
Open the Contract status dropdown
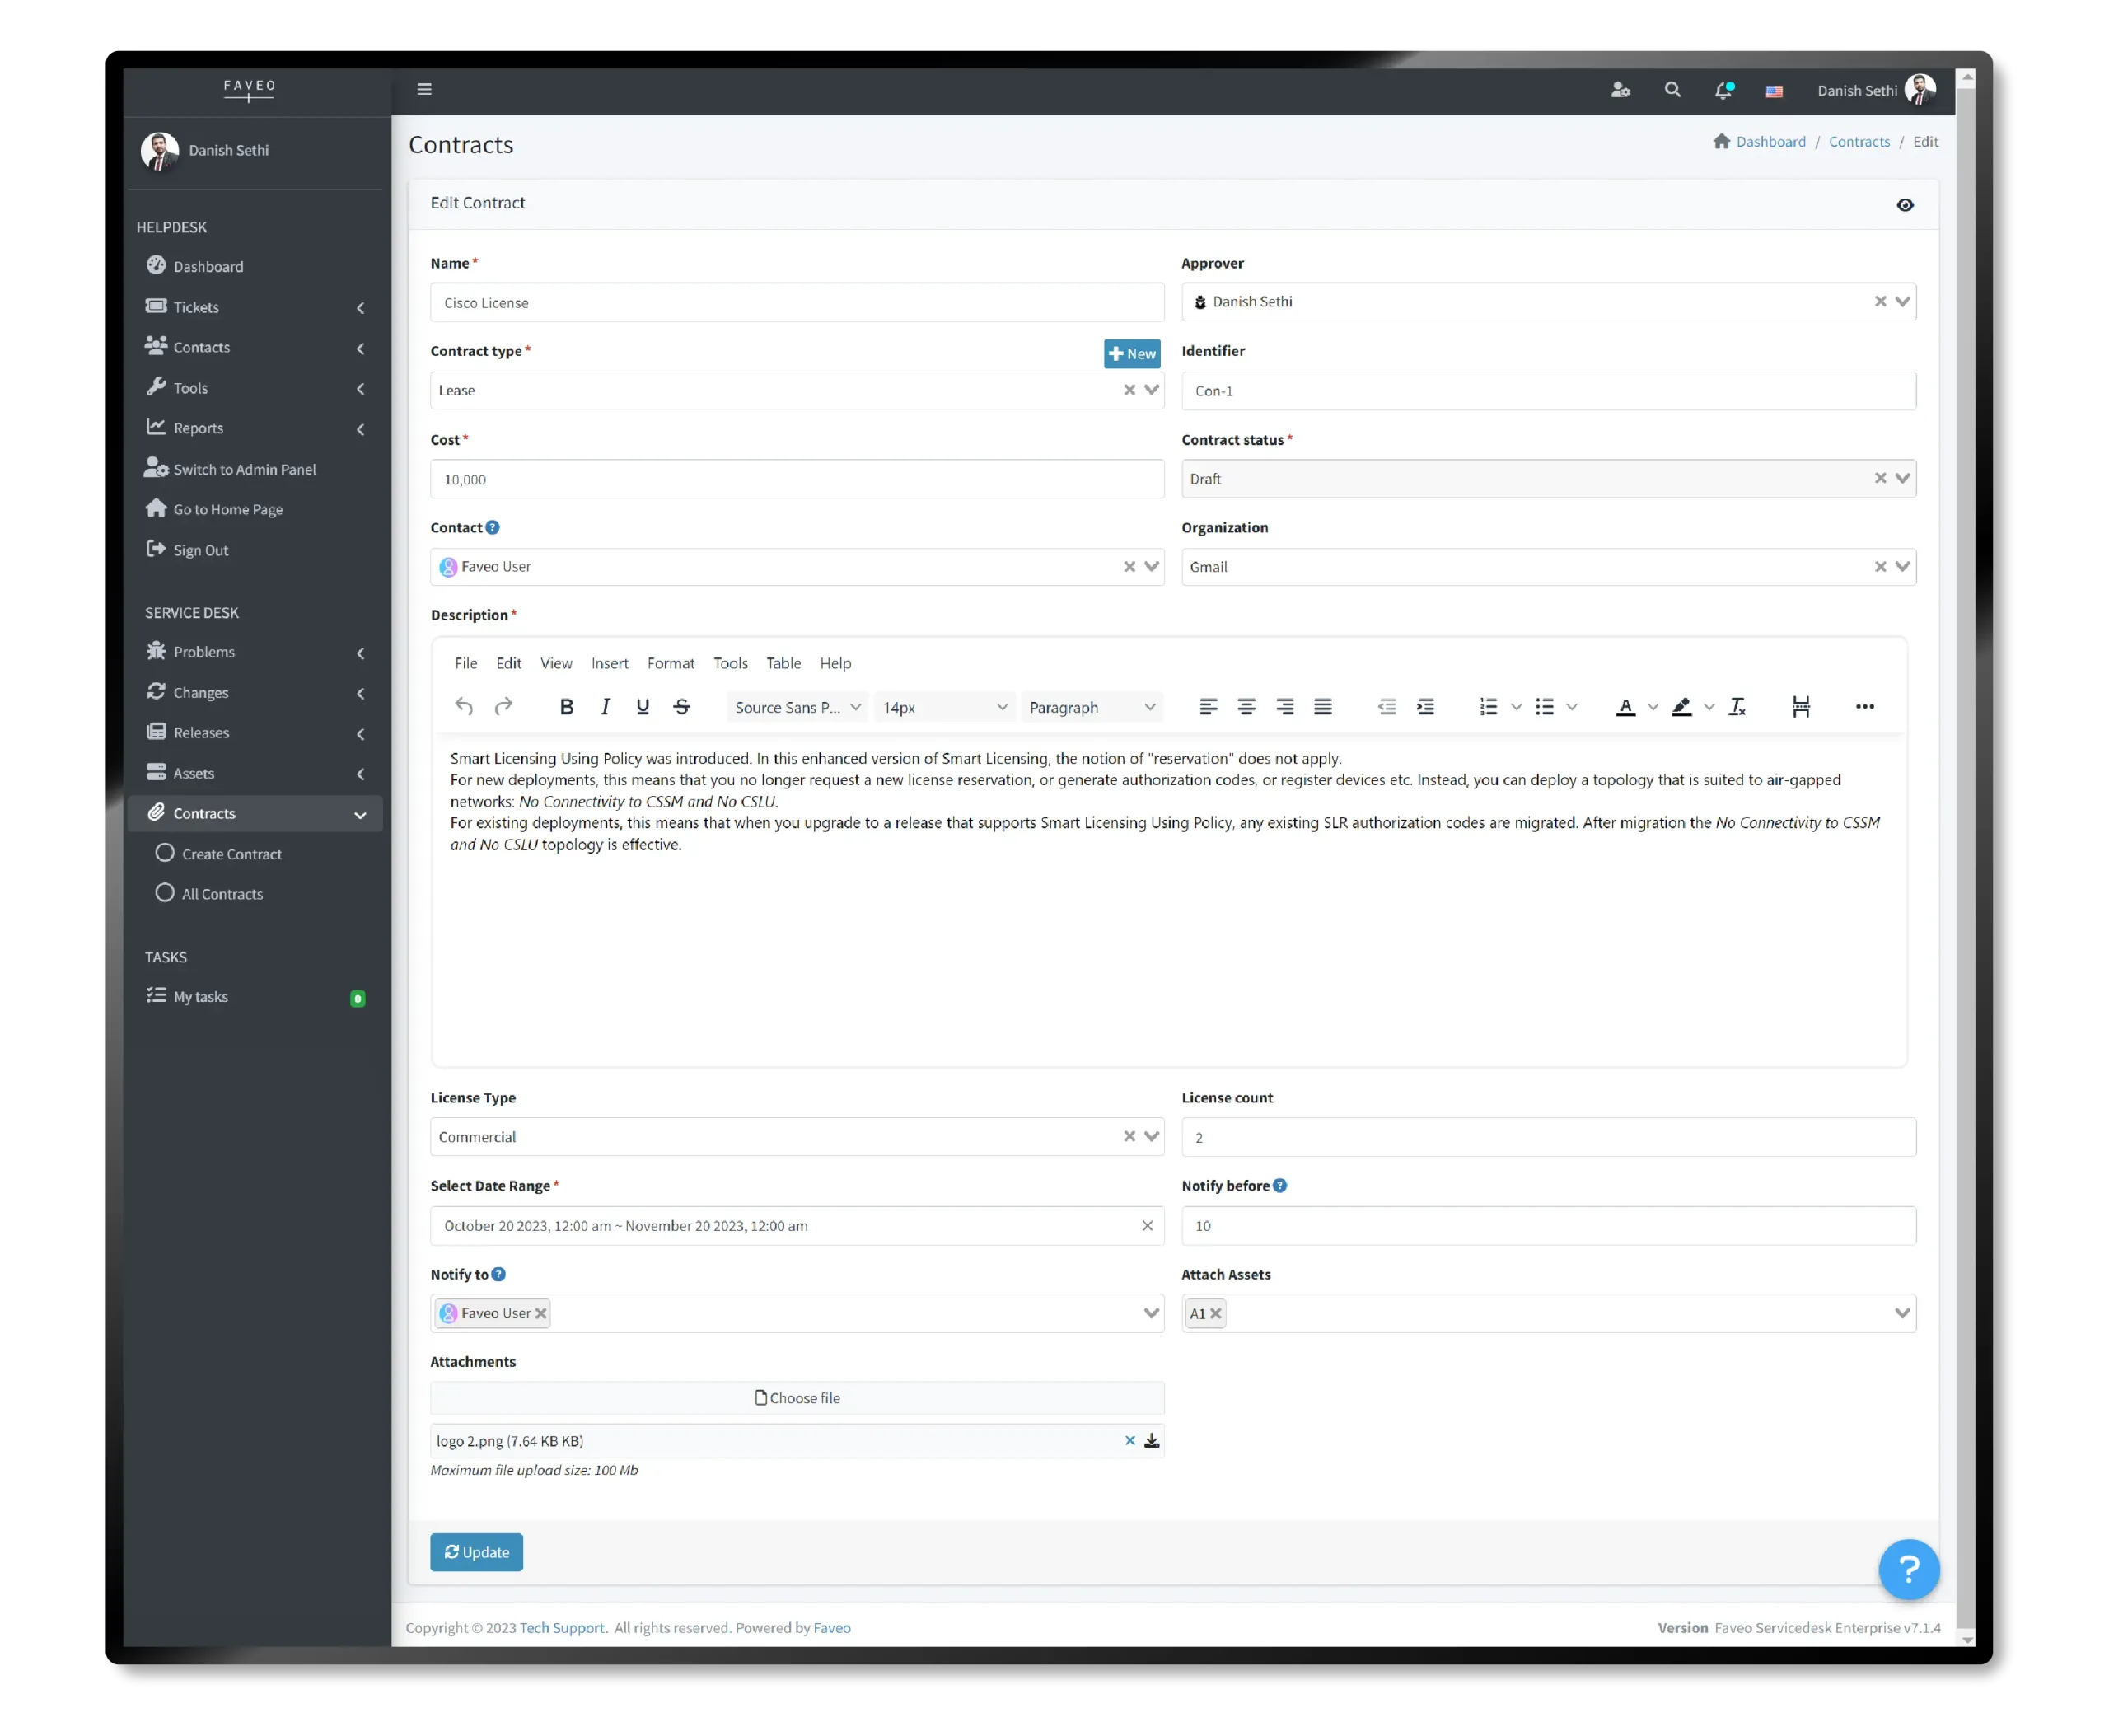[1901, 478]
